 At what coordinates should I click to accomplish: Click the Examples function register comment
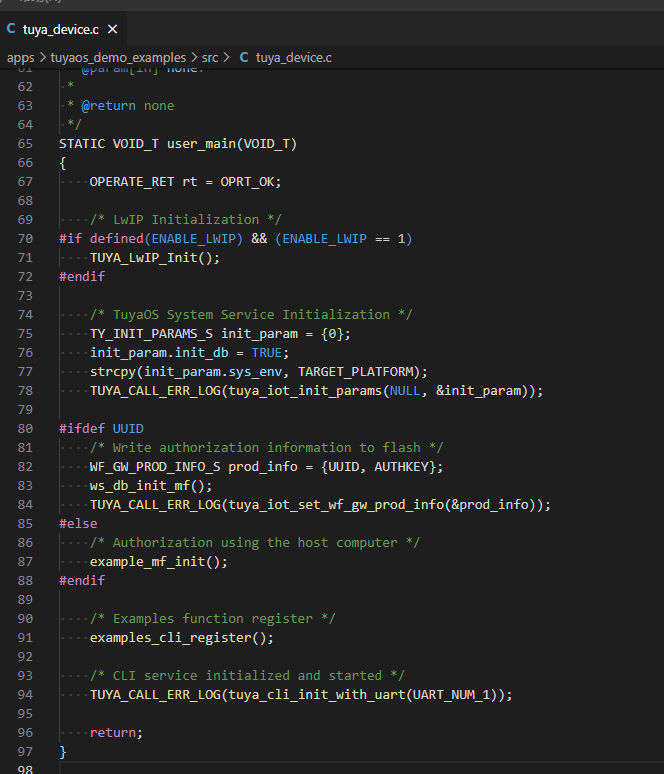[x=213, y=619]
